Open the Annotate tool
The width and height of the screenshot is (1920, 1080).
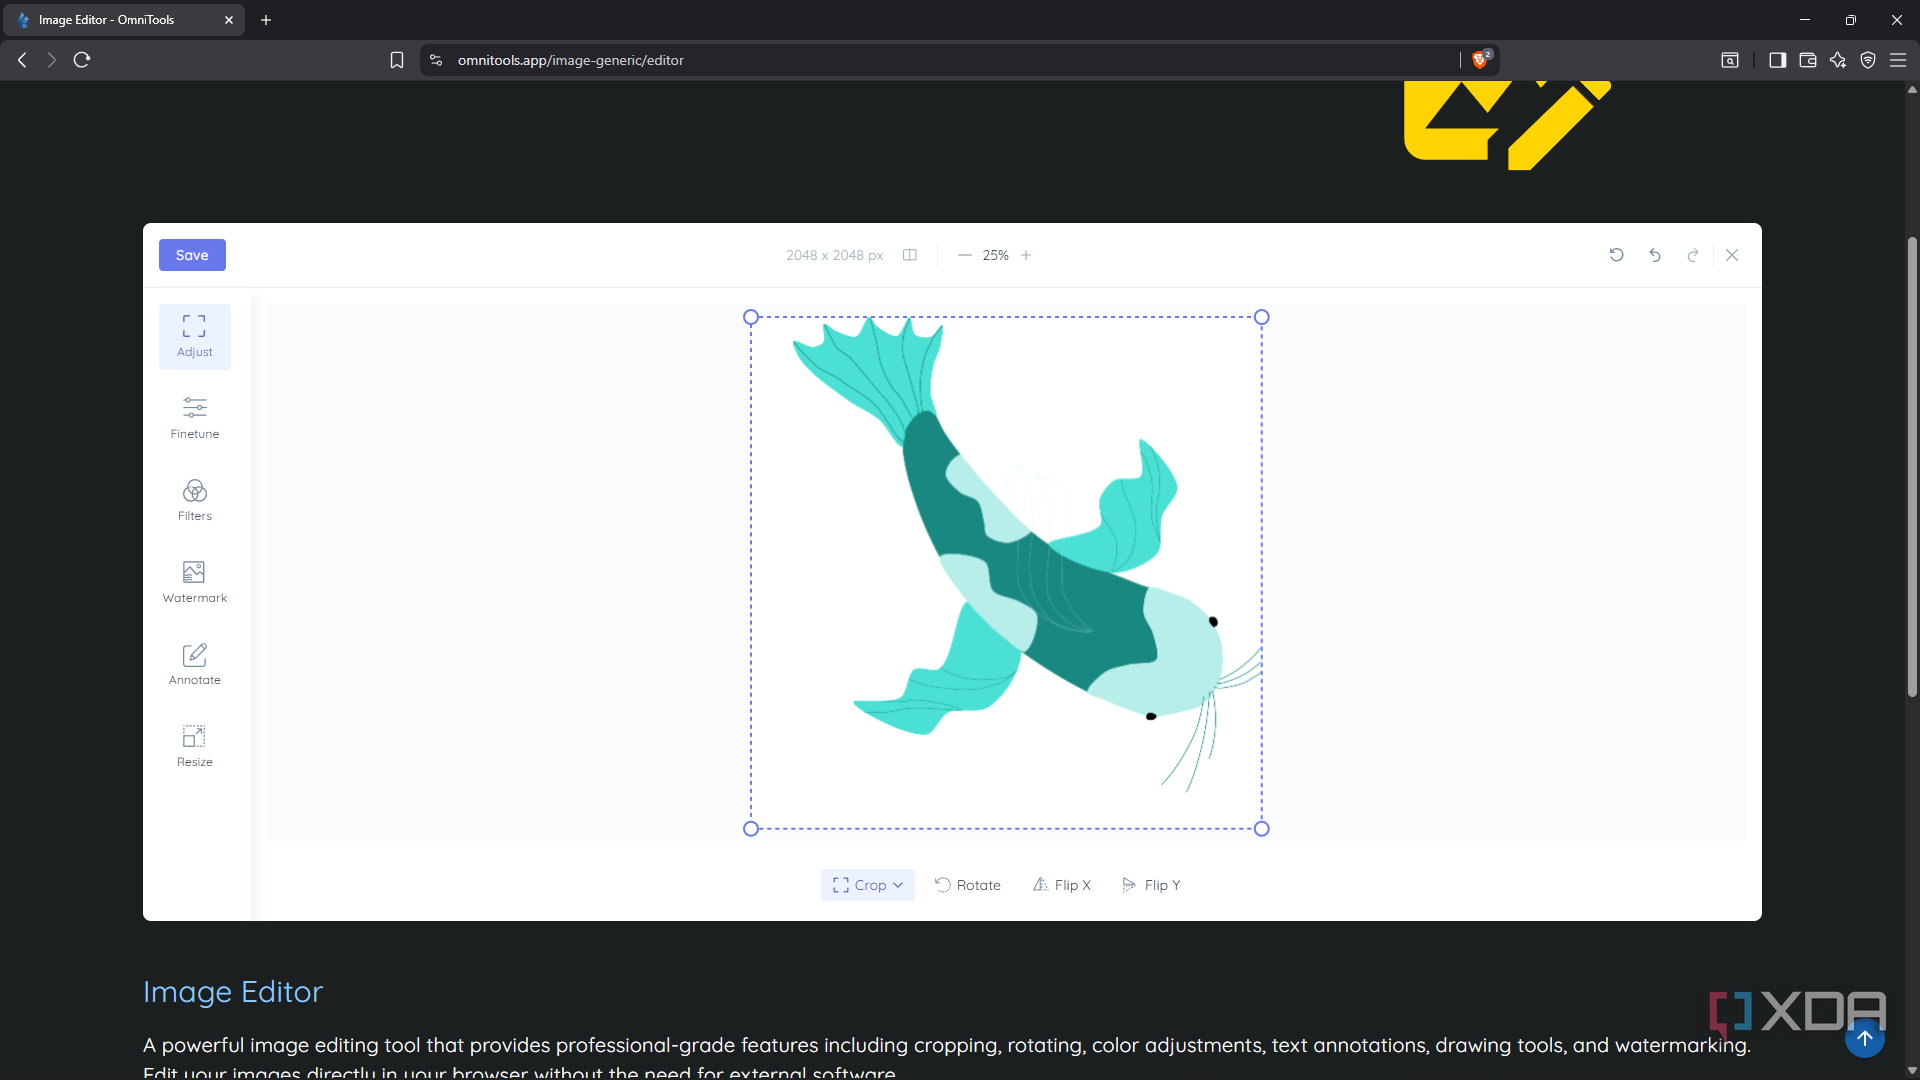tap(194, 664)
